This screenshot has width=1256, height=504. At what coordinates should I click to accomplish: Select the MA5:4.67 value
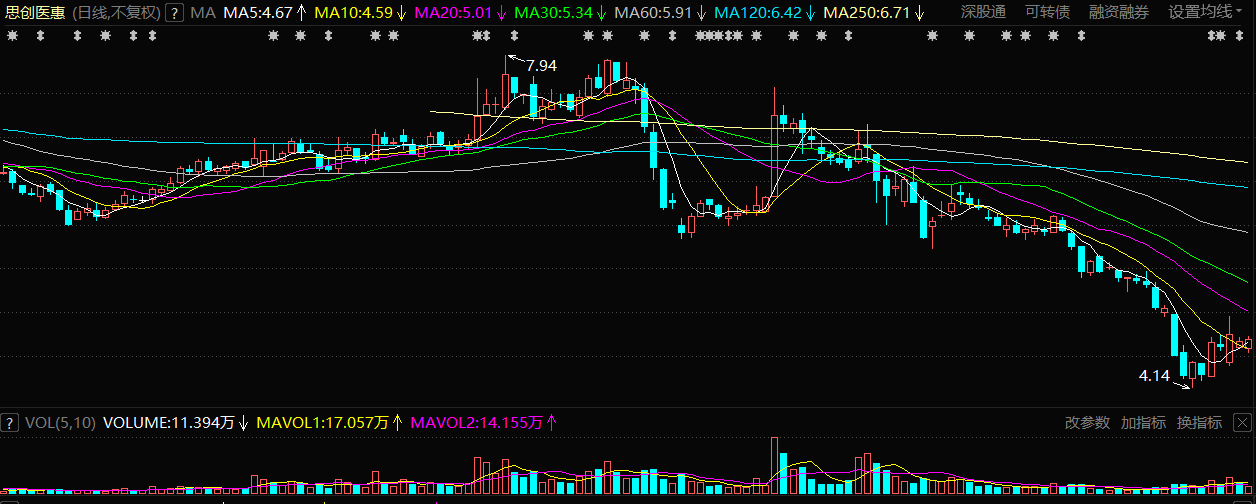[x=258, y=13]
